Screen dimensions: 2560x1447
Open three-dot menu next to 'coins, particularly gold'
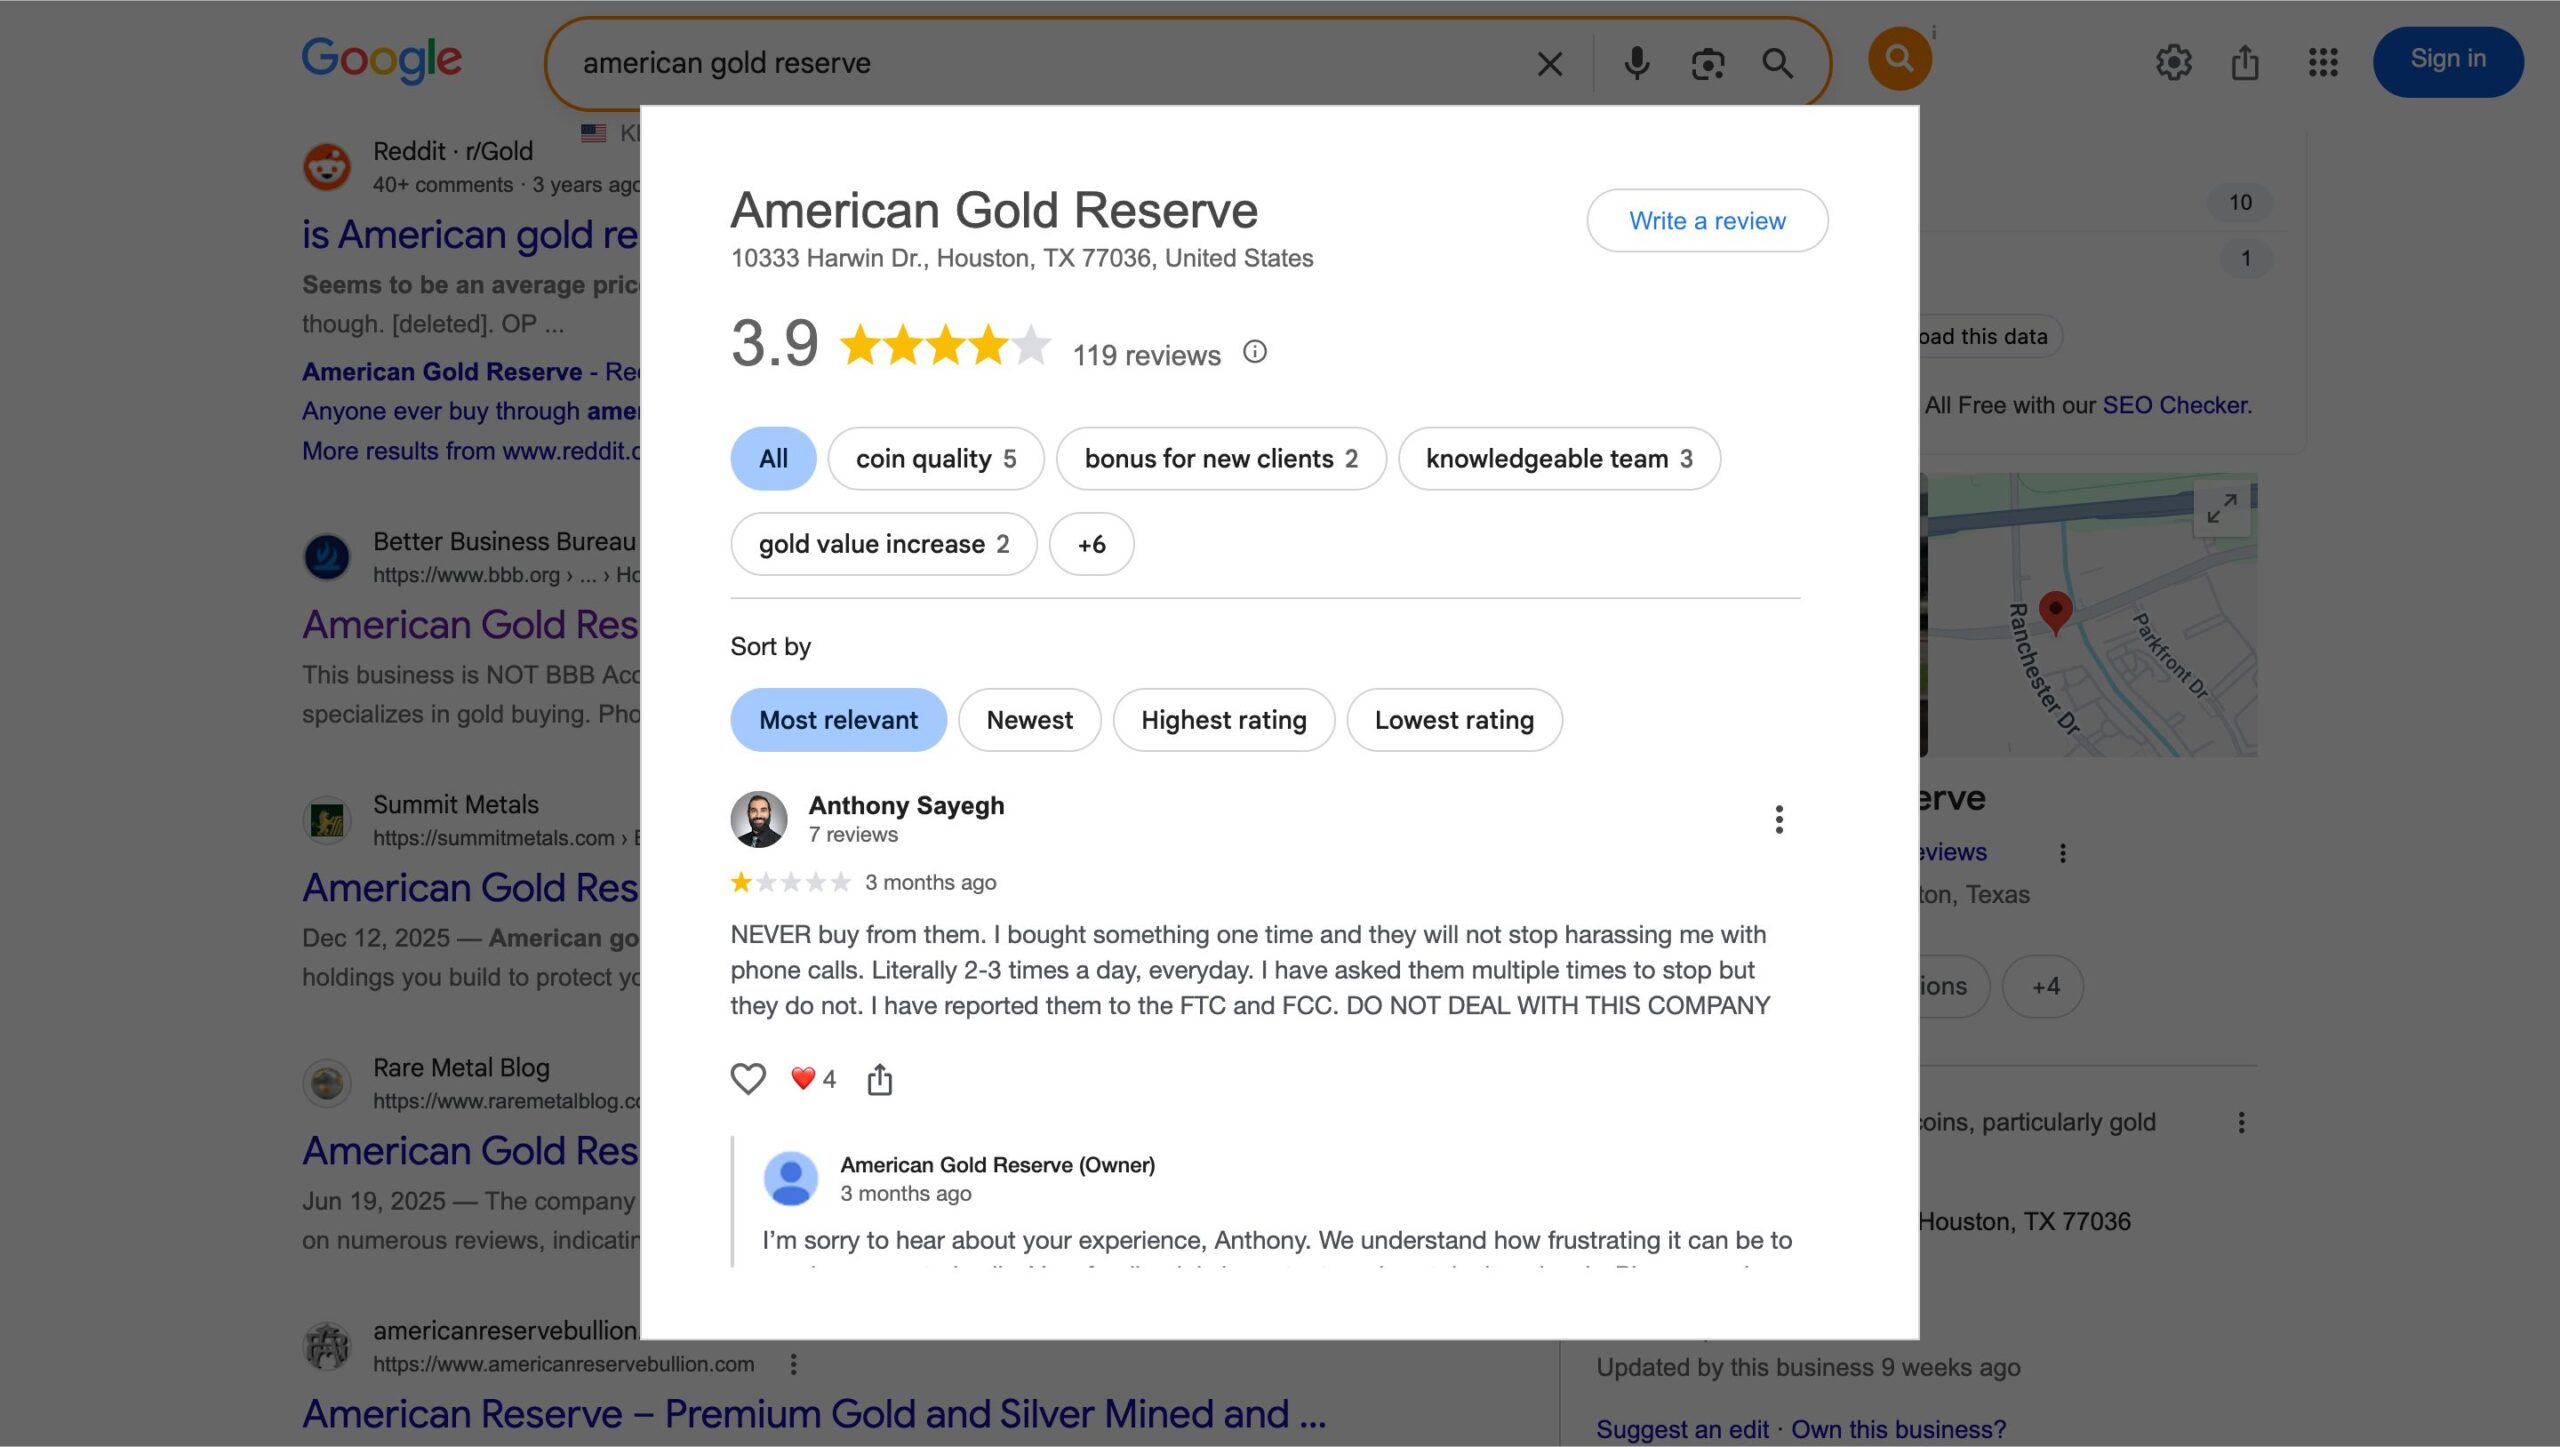2241,1122
